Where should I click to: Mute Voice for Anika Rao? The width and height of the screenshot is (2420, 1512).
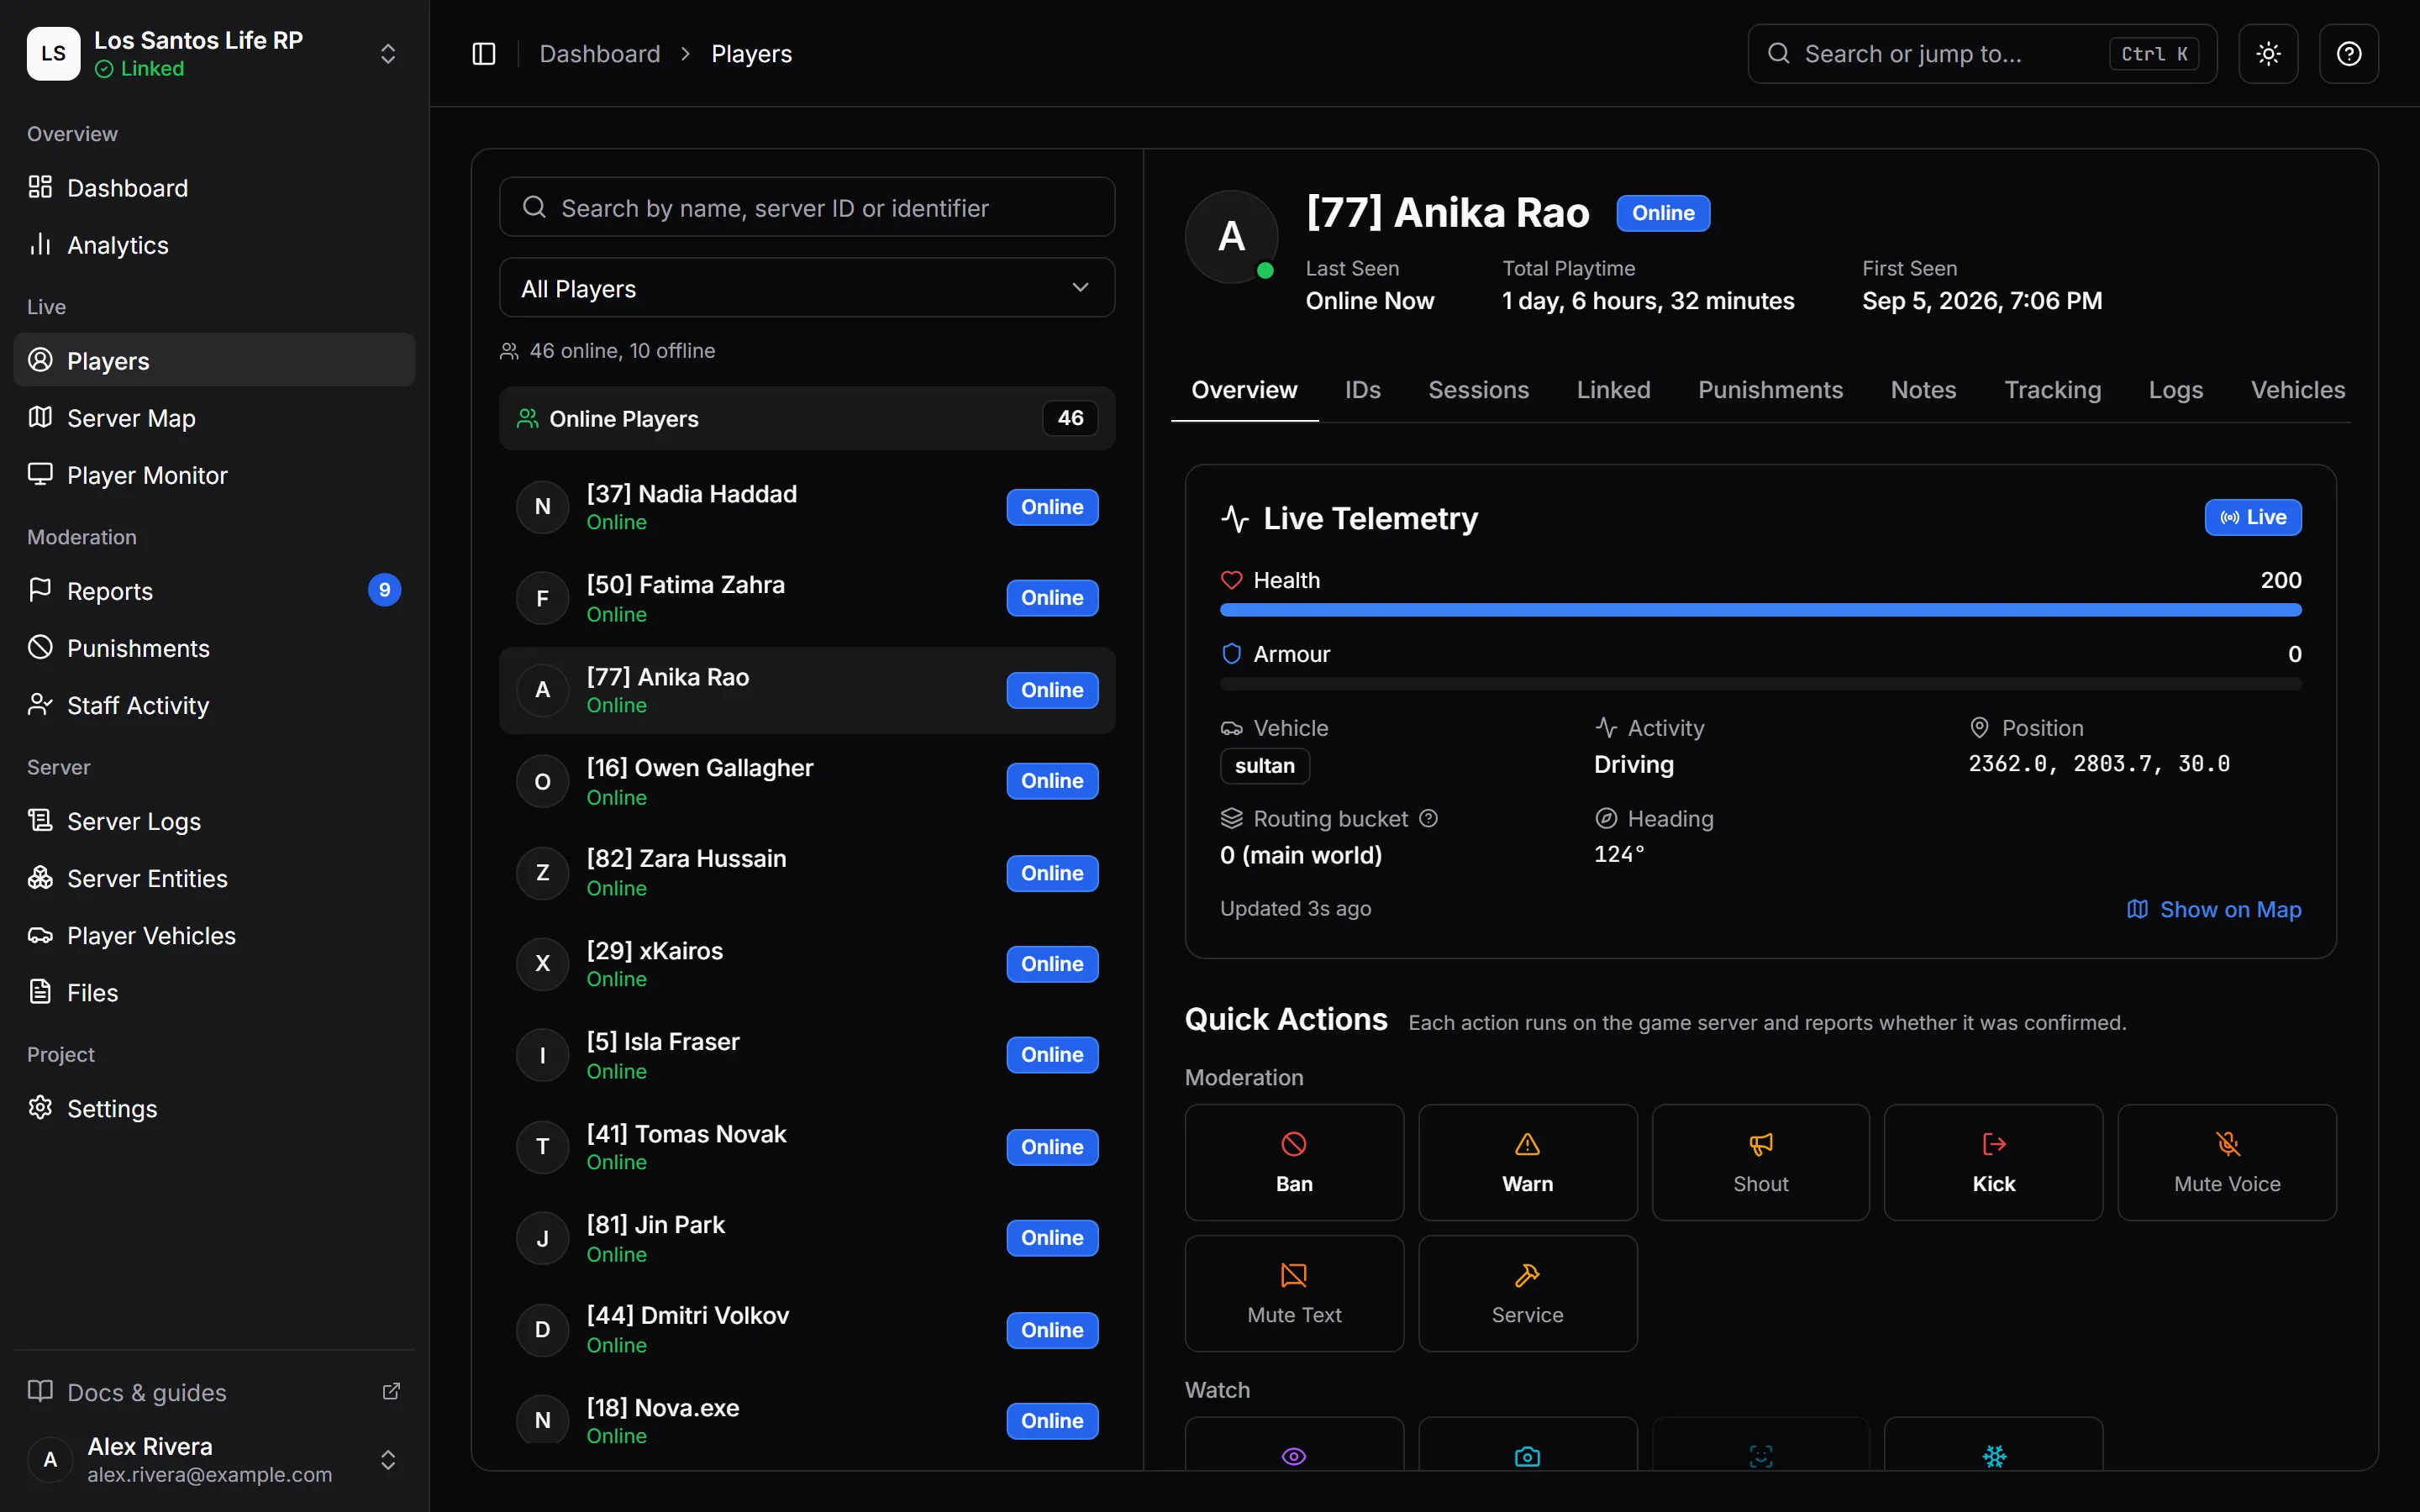coord(2227,1162)
